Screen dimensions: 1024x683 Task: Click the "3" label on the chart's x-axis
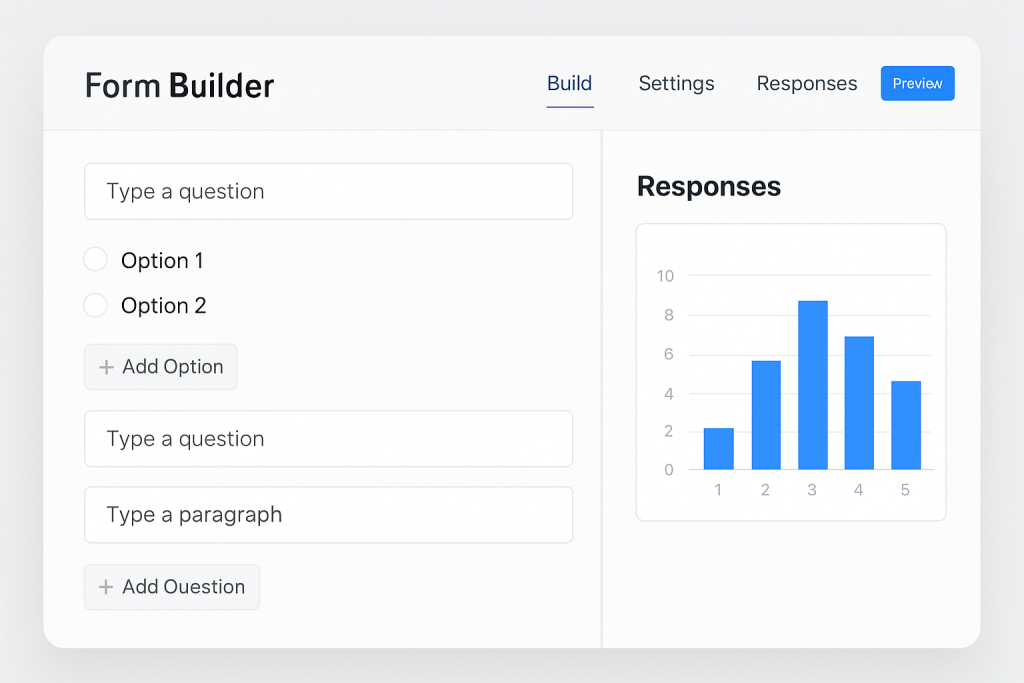point(812,490)
